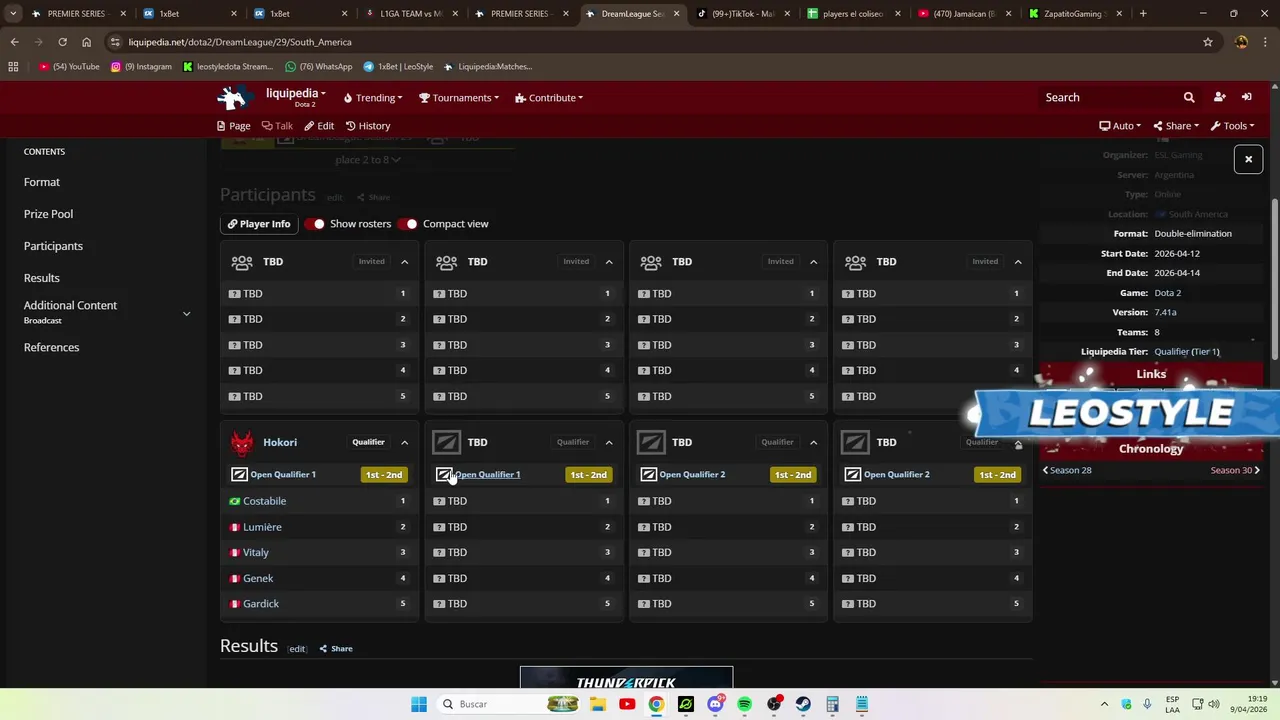The height and width of the screenshot is (720, 1280).
Task: Open the Tools dropdown
Action: pos(1233,126)
